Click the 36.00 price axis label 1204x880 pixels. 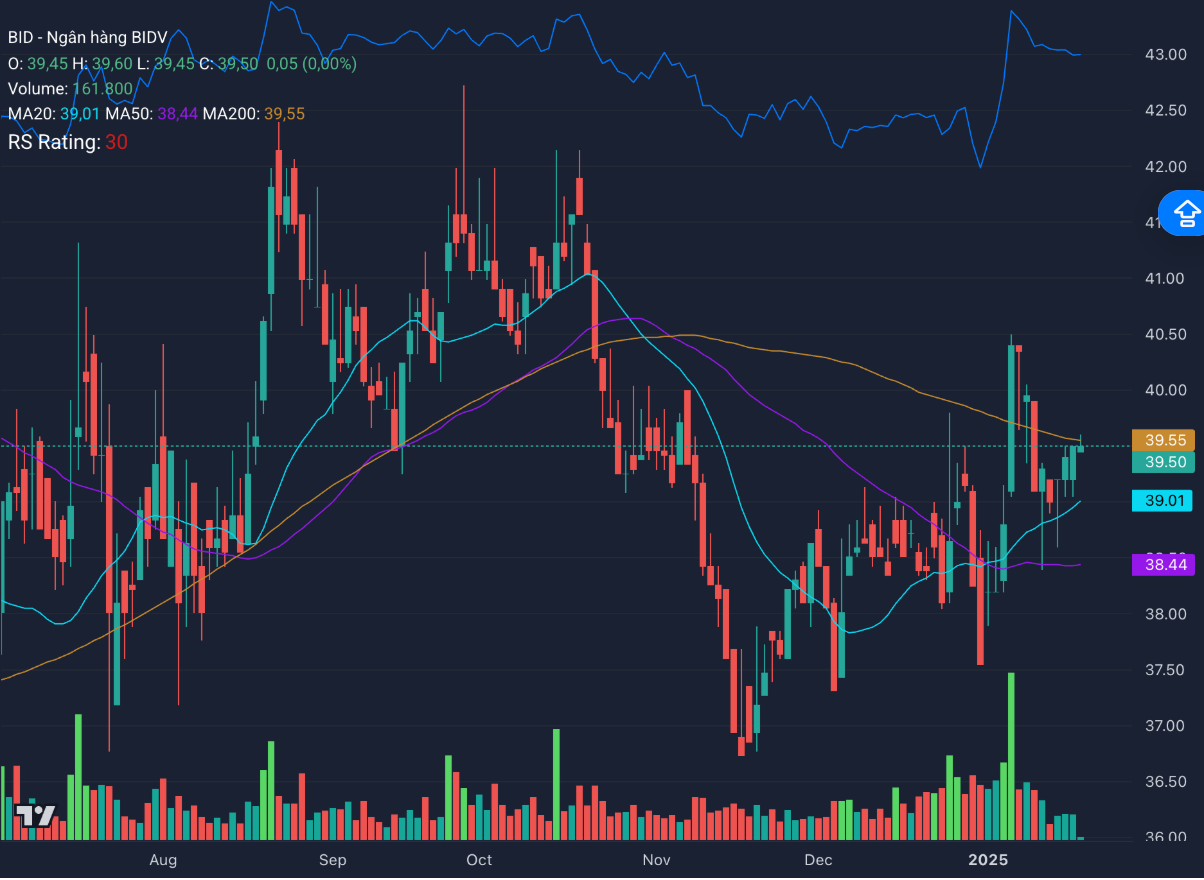[x=1165, y=838]
